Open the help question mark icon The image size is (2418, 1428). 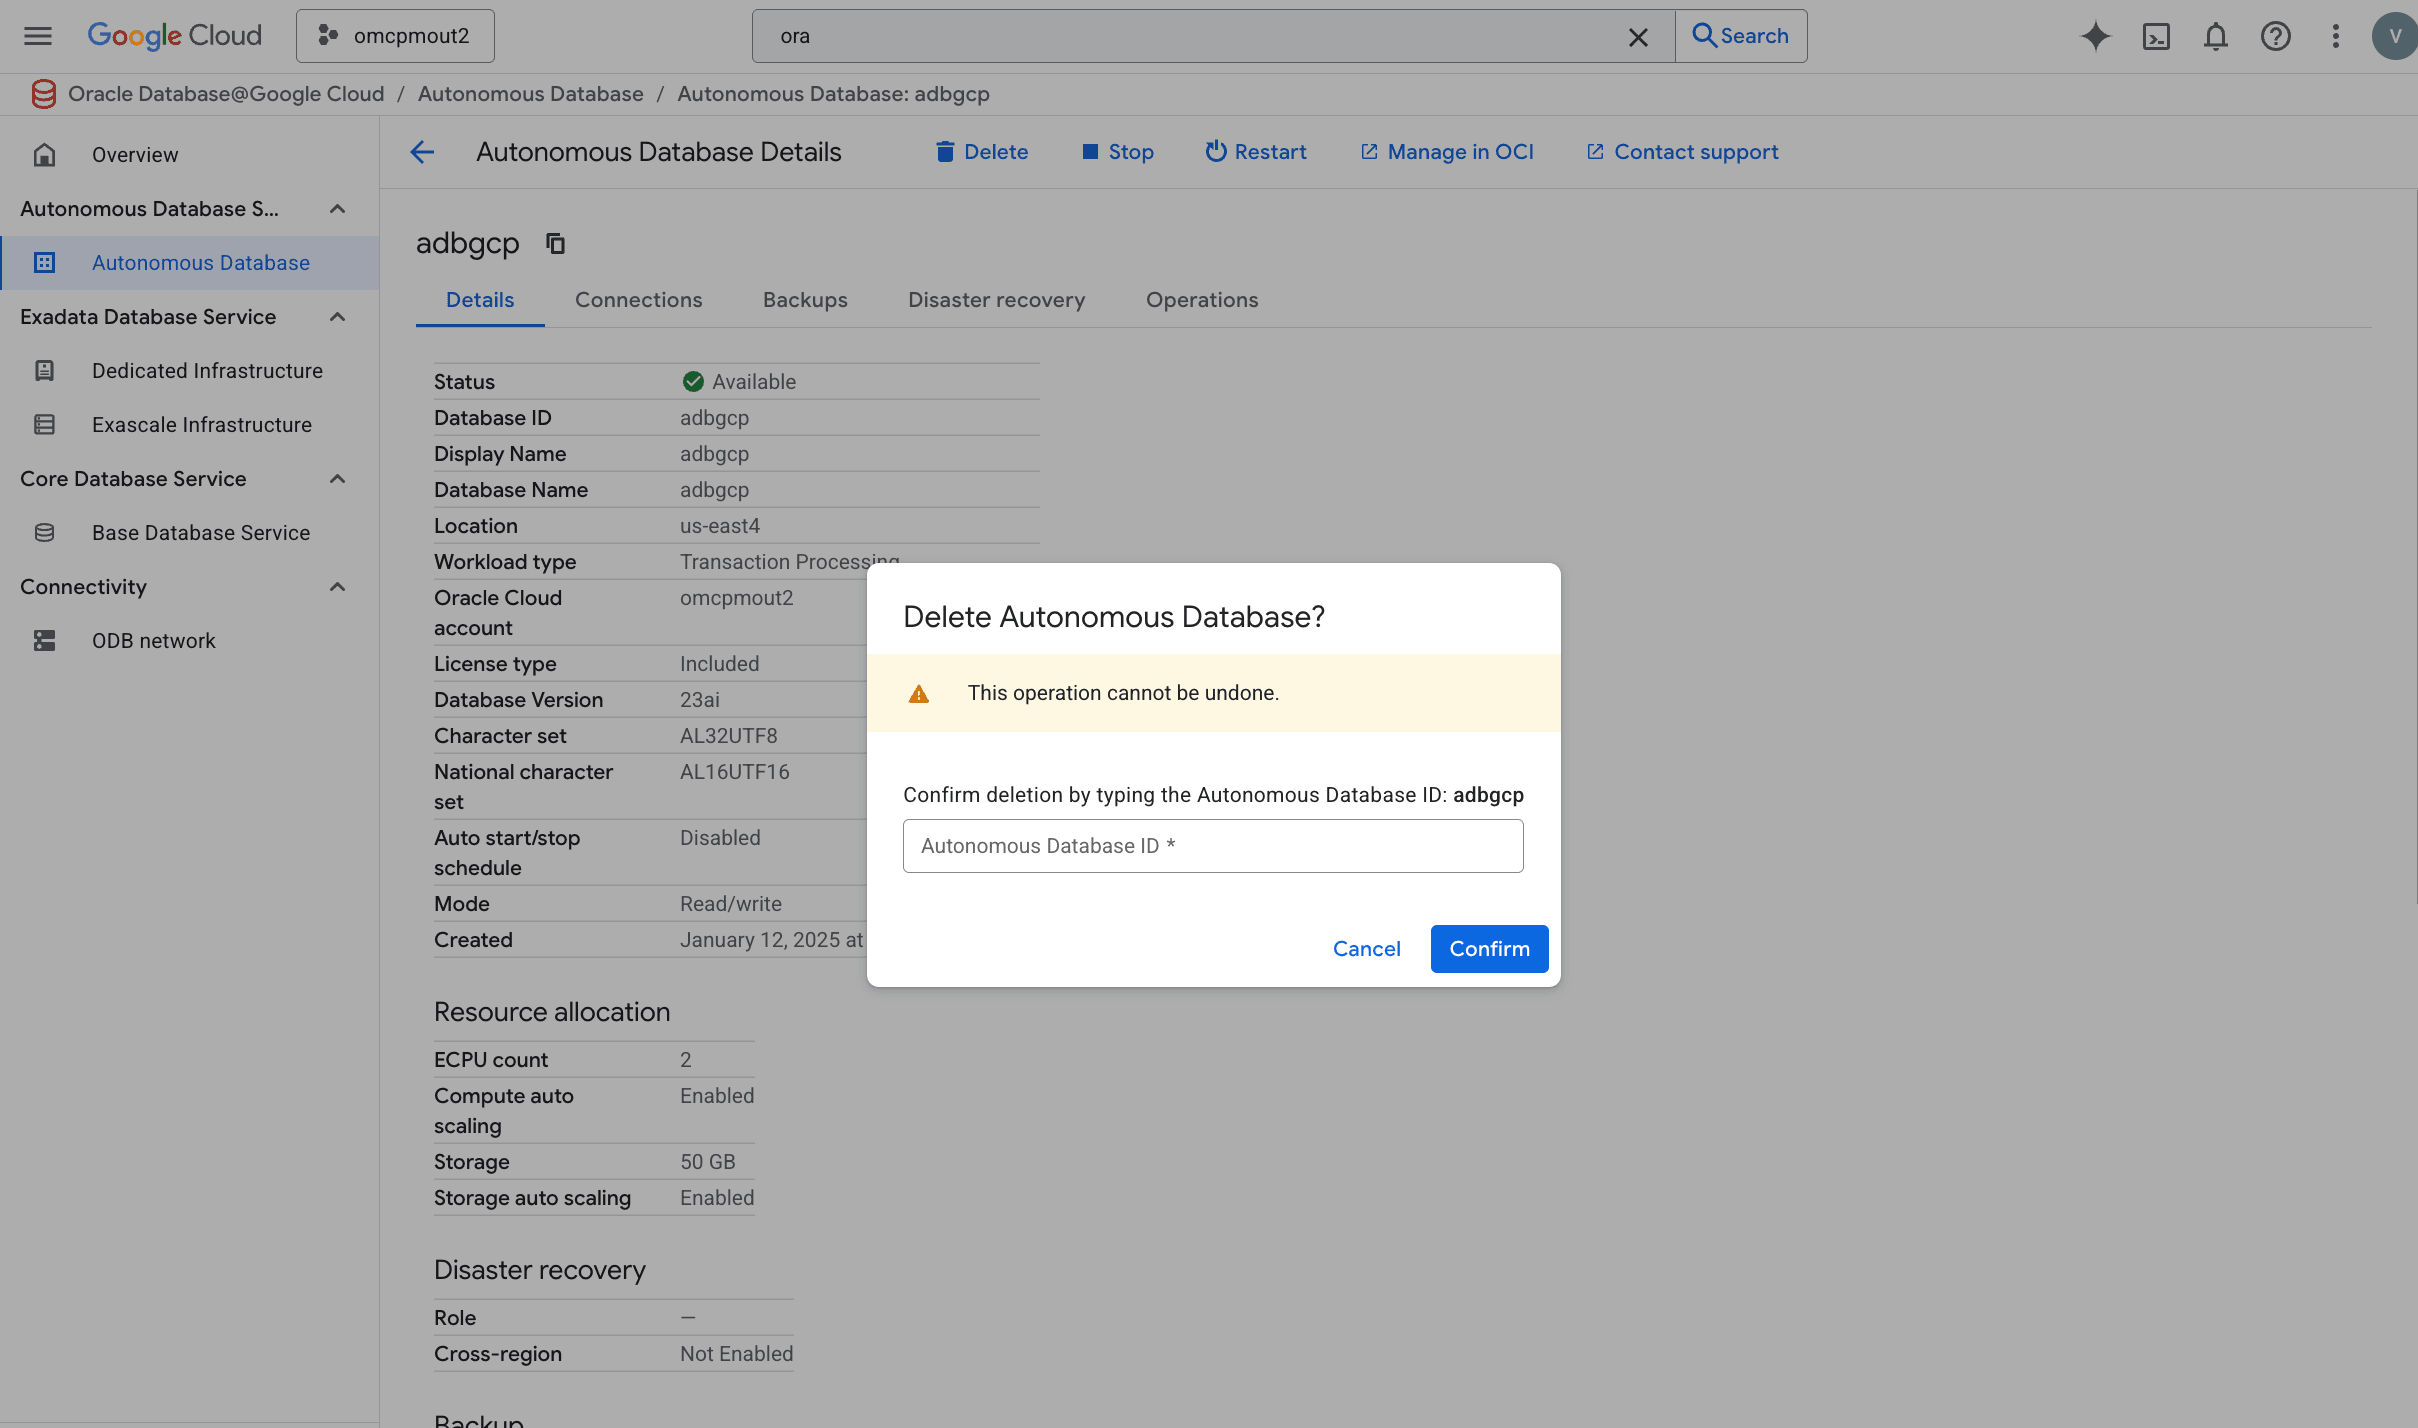(2276, 36)
